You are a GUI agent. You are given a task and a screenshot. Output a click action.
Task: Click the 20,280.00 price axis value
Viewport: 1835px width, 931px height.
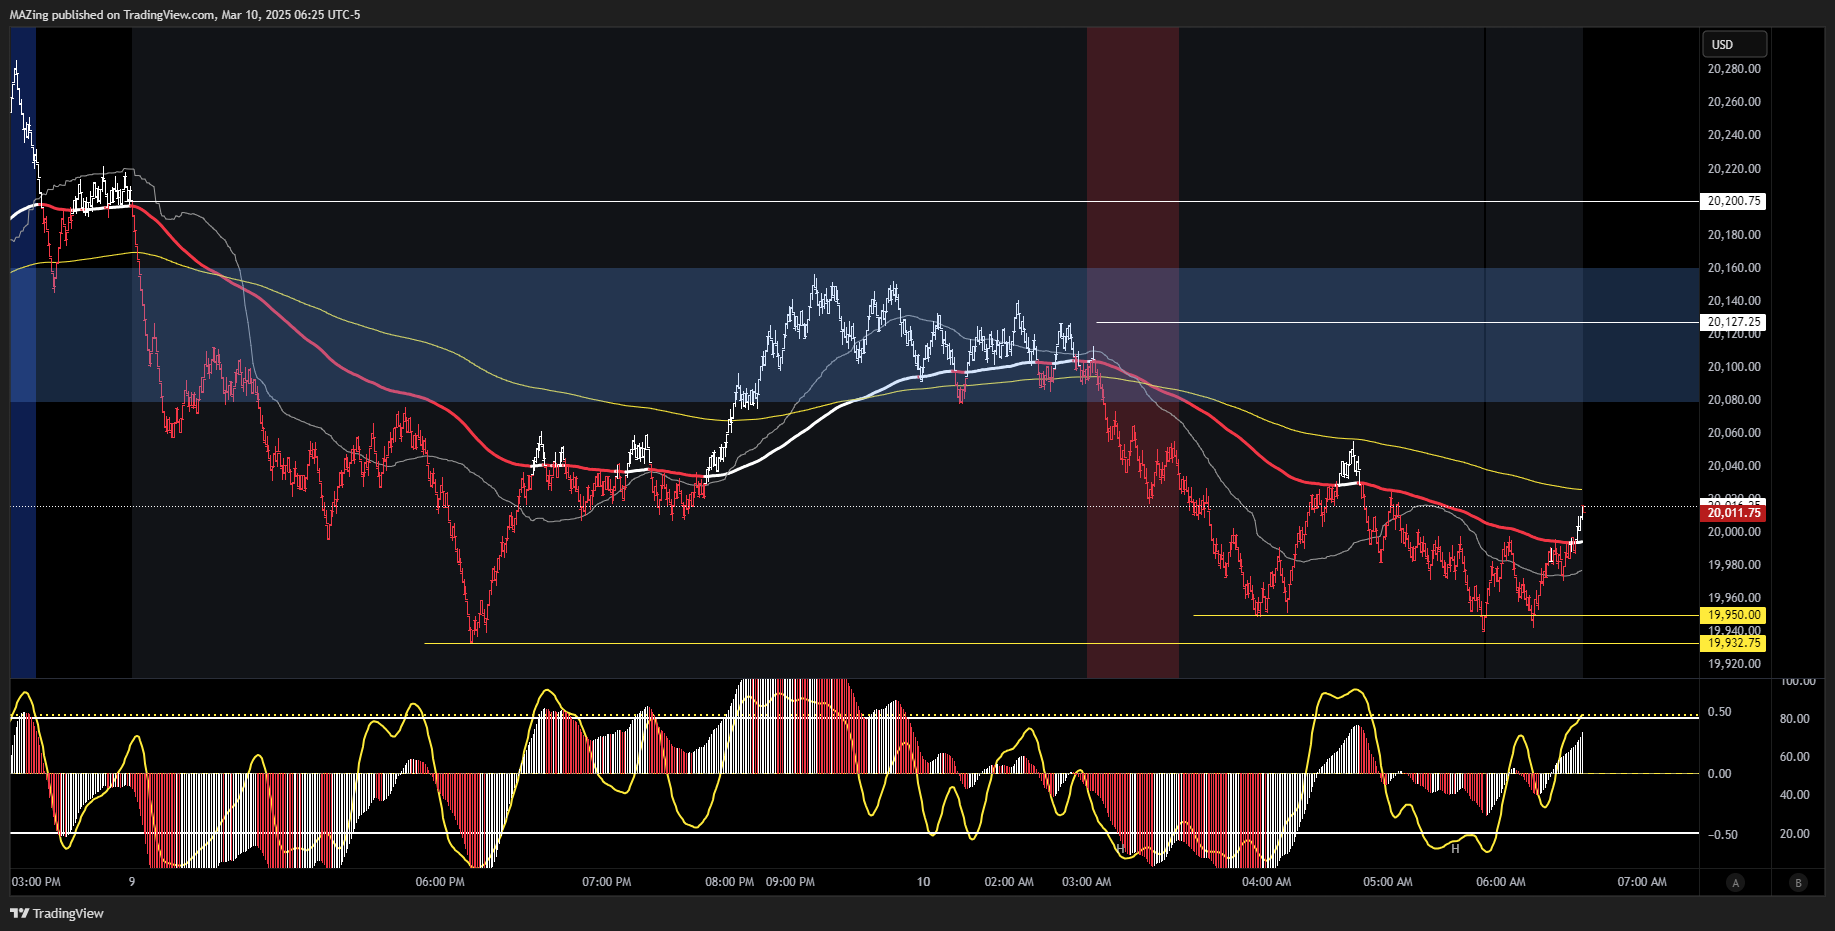tap(1734, 69)
